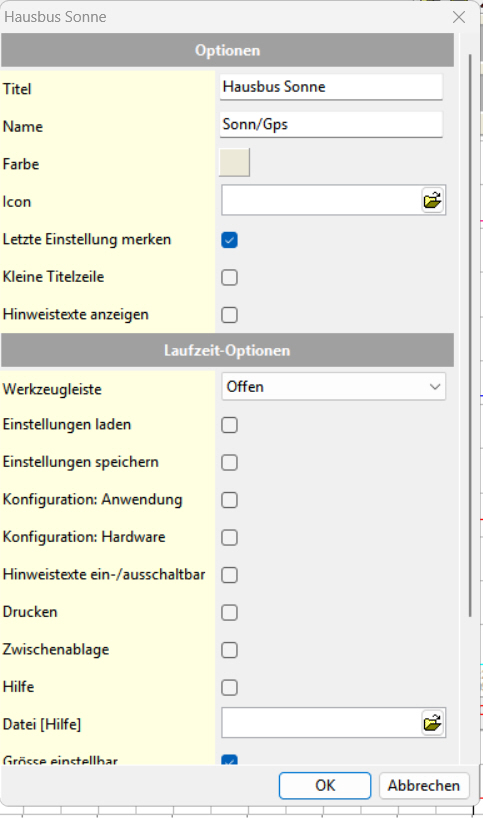Uncheck Letzte Einstellung merken checkbox

(230, 240)
